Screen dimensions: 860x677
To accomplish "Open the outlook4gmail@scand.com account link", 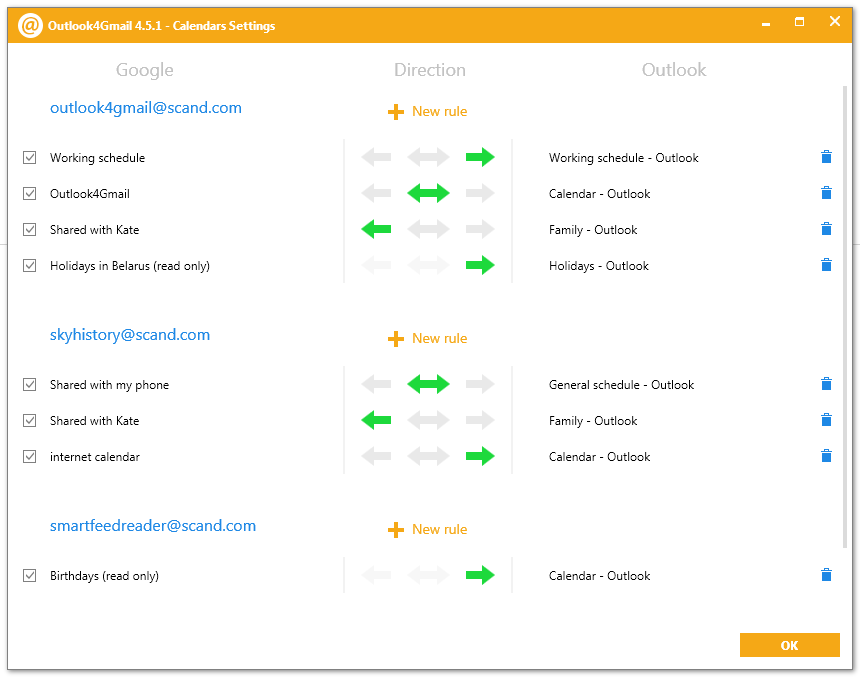I will pos(146,108).
